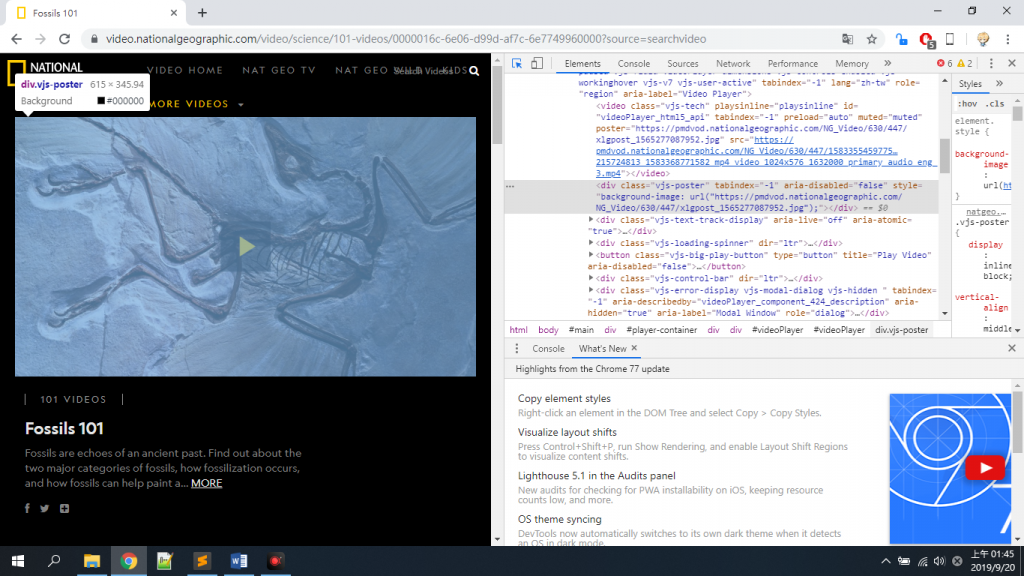Screen dimensions: 1024x576
Task: Select body in the breadcrumb bar
Action: (548, 330)
